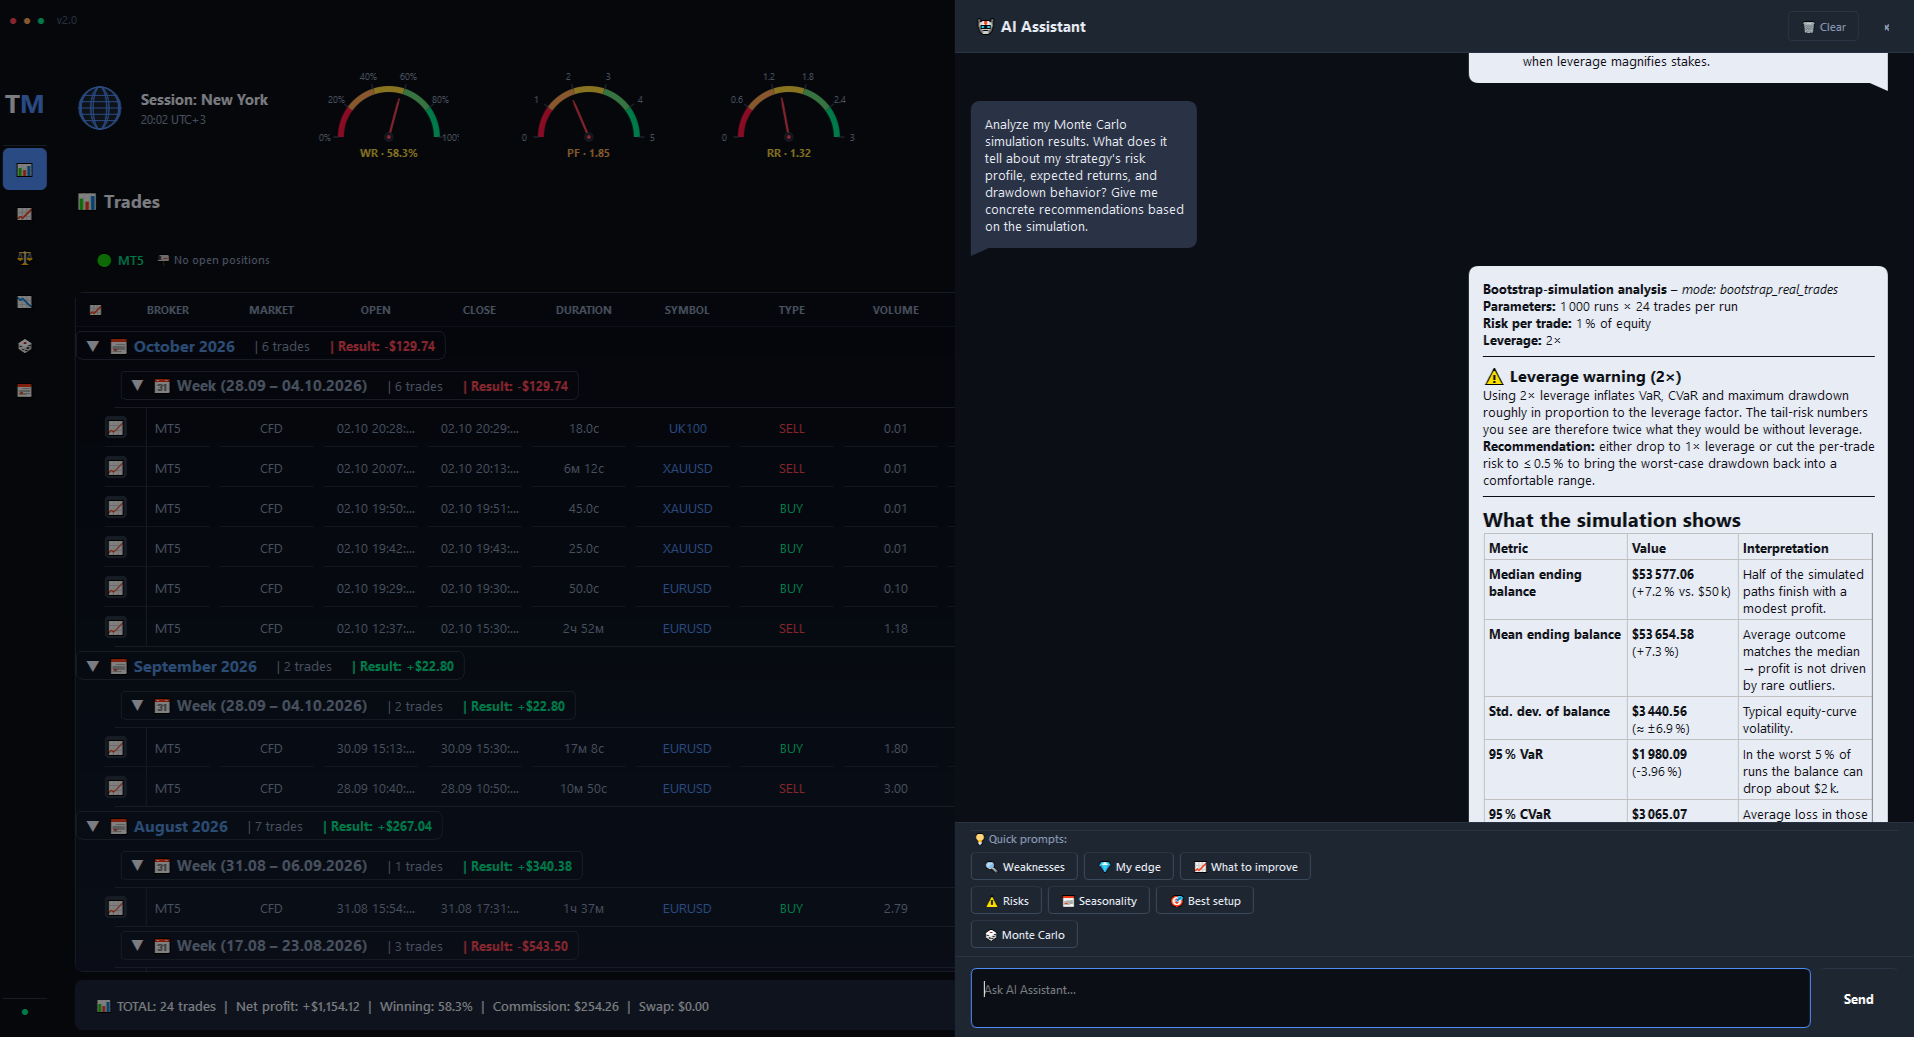Viewport: 1914px width, 1037px height.
Task: Choose the Seasonality quick prompt
Action: pos(1099,901)
